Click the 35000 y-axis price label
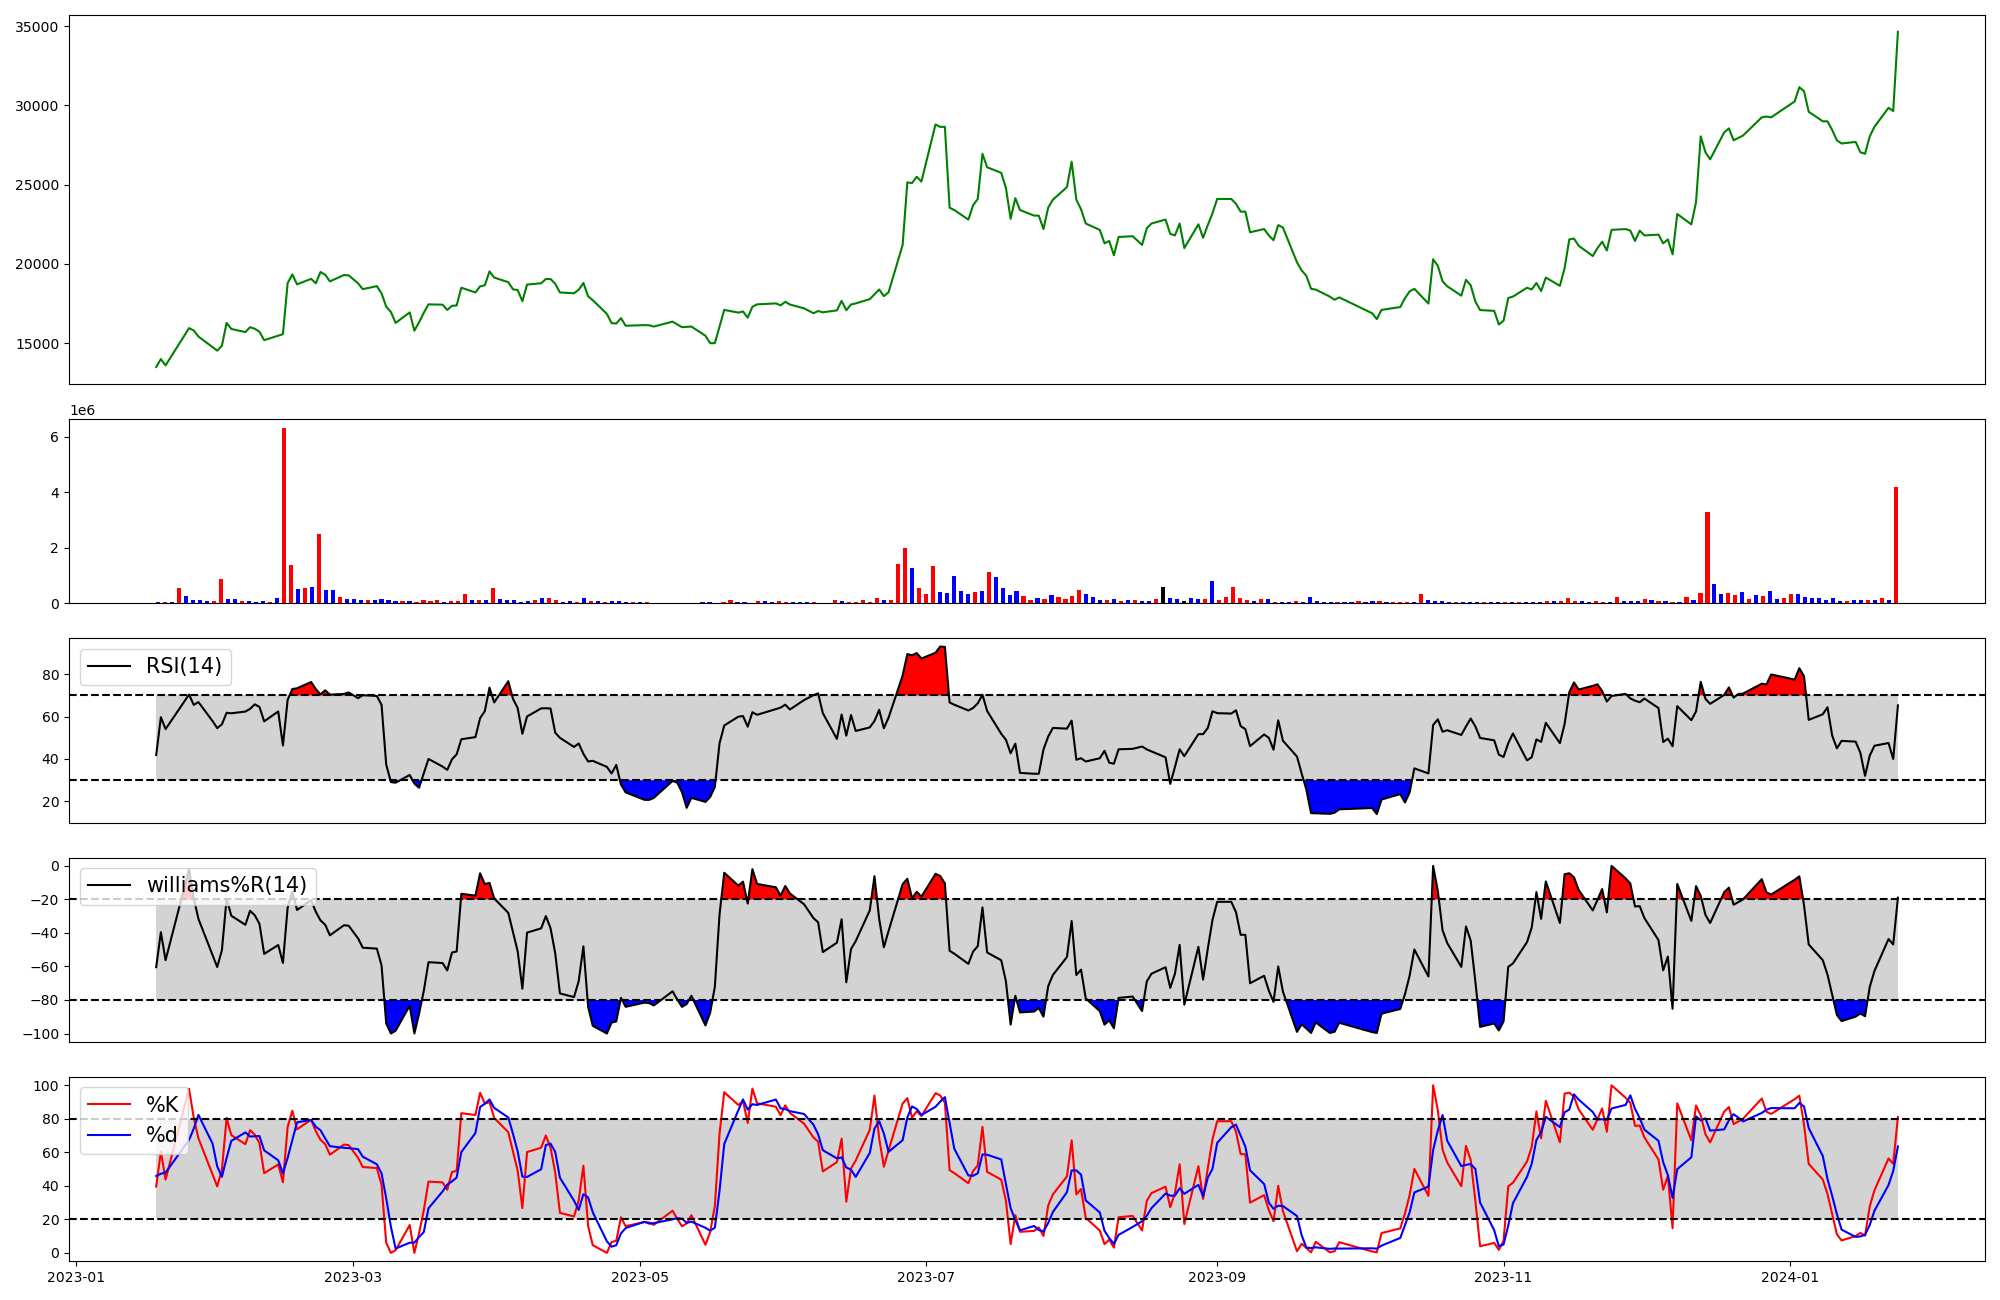The width and height of the screenshot is (2000, 1300). pyautogui.click(x=36, y=27)
